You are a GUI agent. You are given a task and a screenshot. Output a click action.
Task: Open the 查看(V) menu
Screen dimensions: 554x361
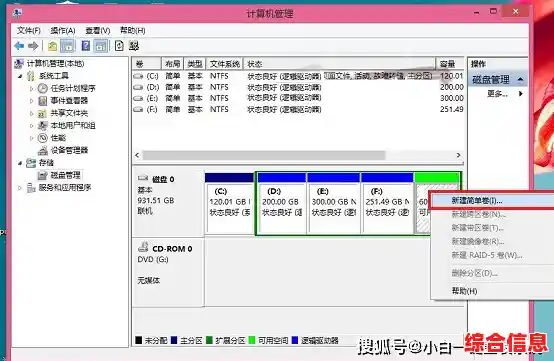[x=98, y=31]
